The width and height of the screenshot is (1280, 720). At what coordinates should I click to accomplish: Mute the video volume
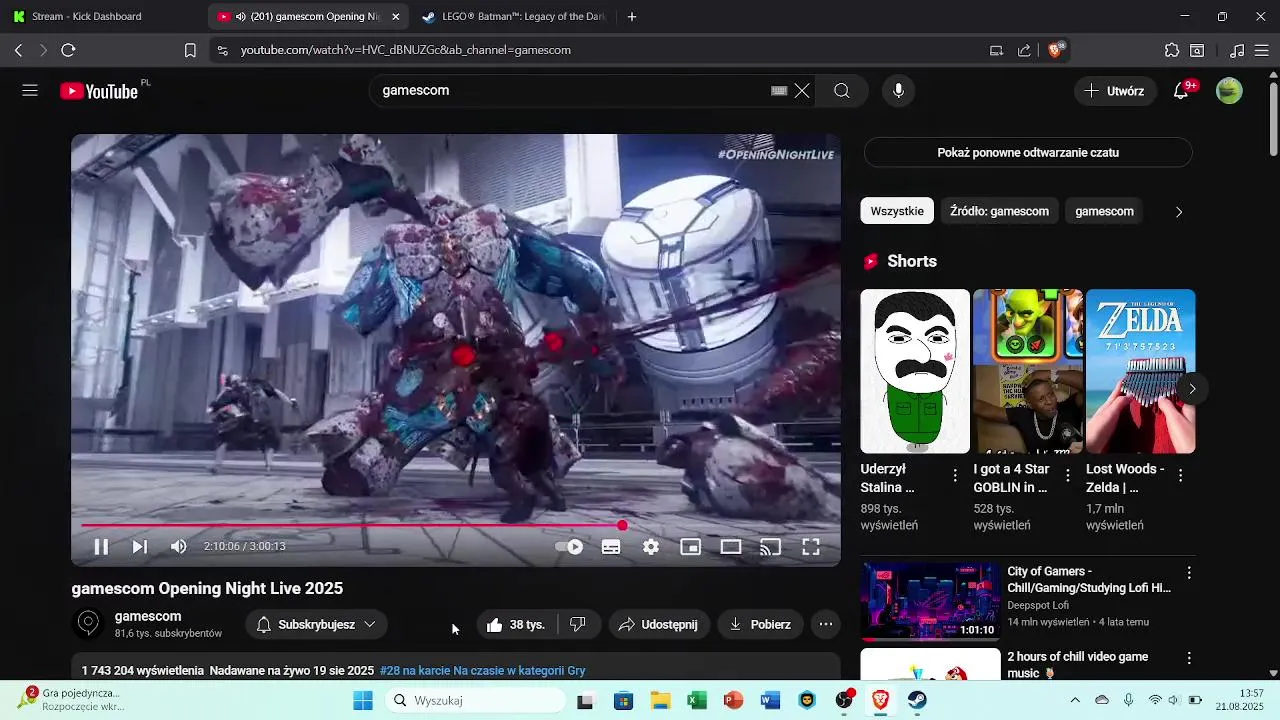point(179,547)
